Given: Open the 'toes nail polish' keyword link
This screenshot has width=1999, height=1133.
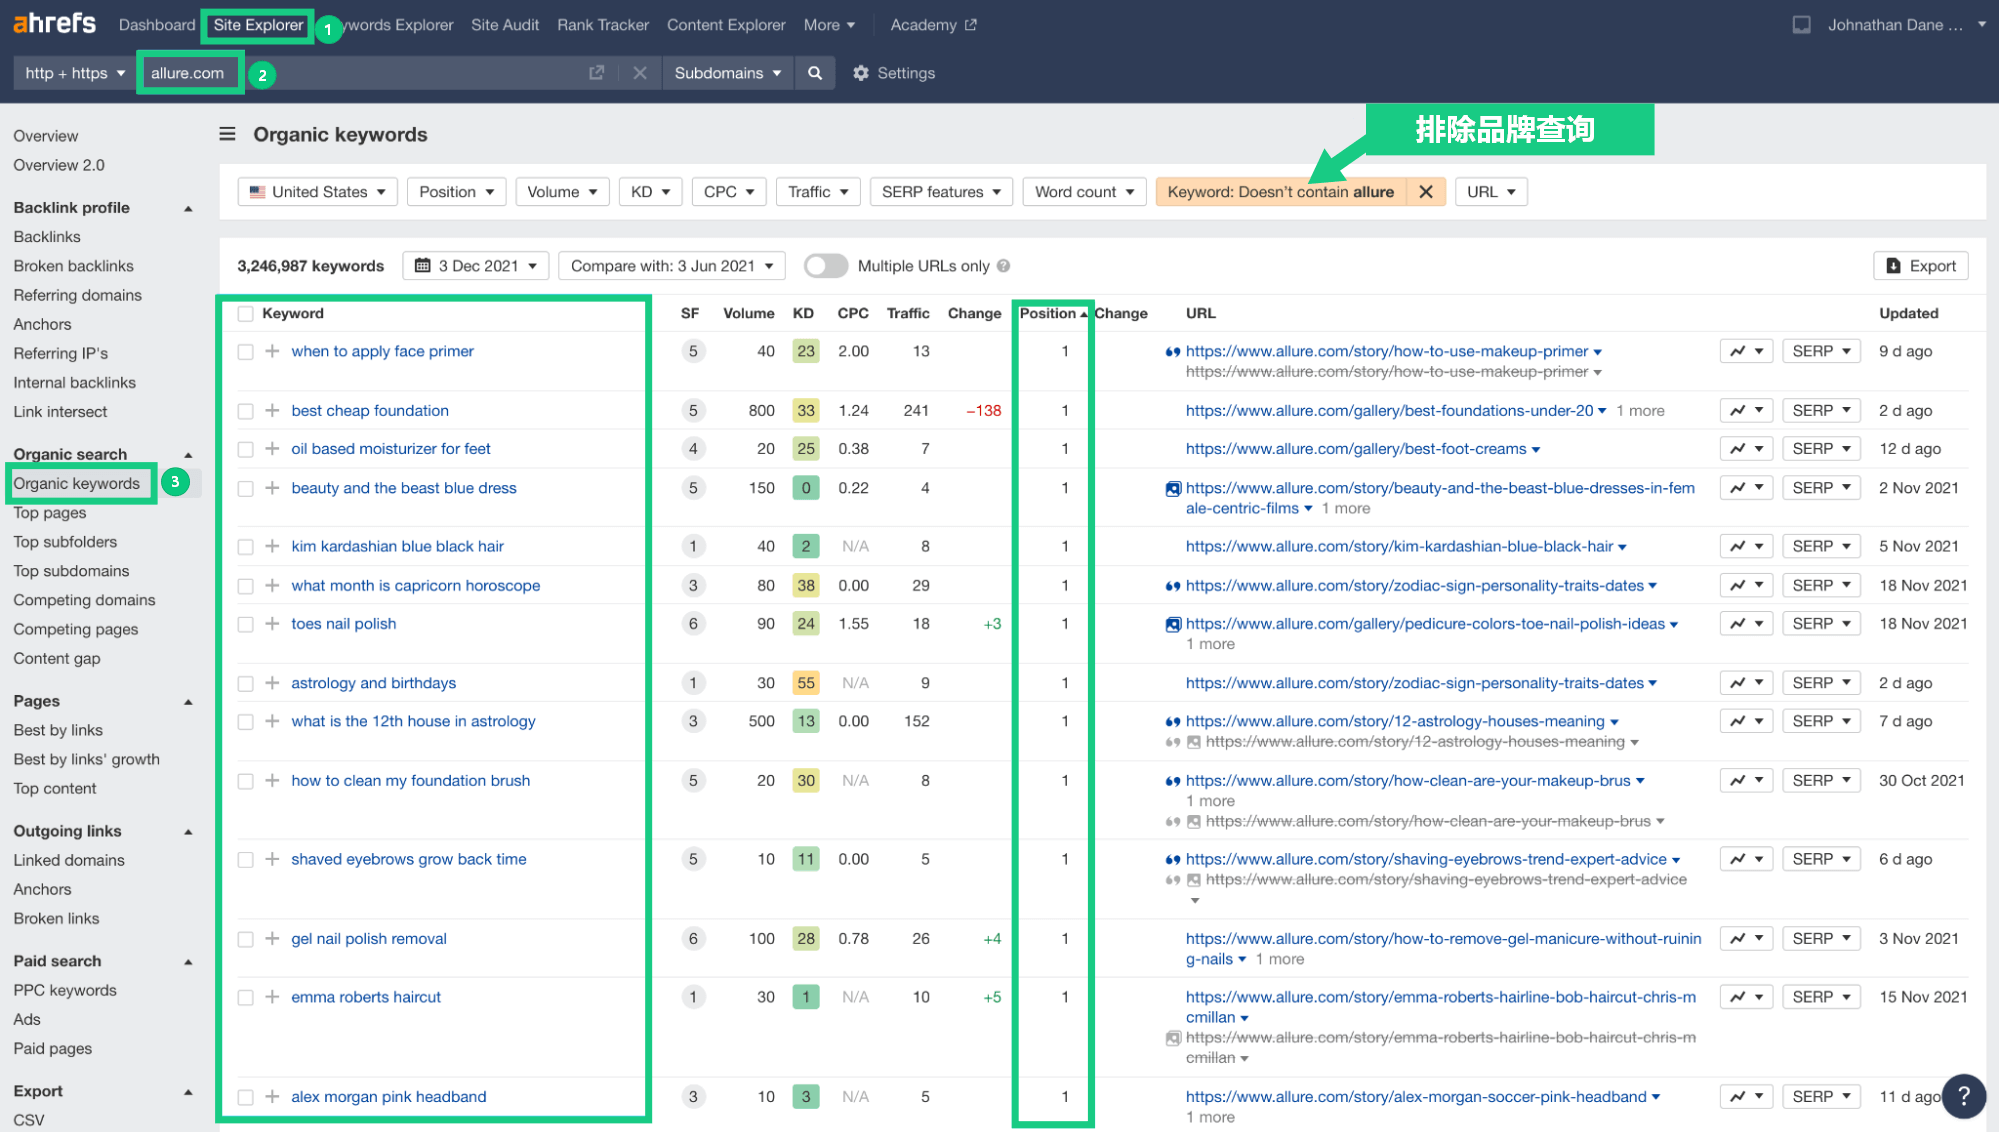Looking at the screenshot, I should click(344, 624).
